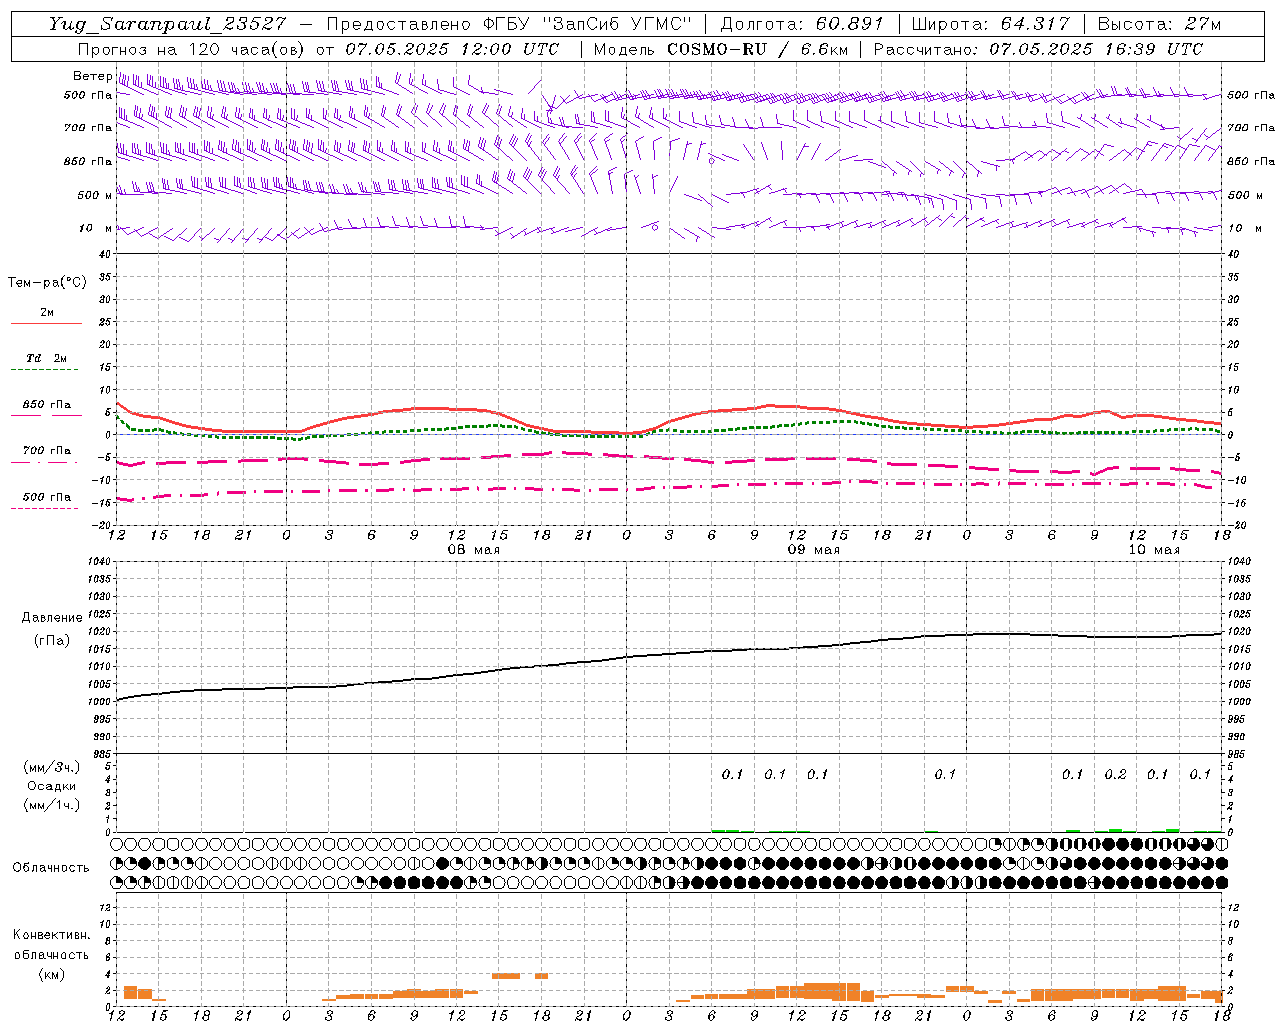
Task: Click the Долгота: 60.891 value
Action: 802,24
